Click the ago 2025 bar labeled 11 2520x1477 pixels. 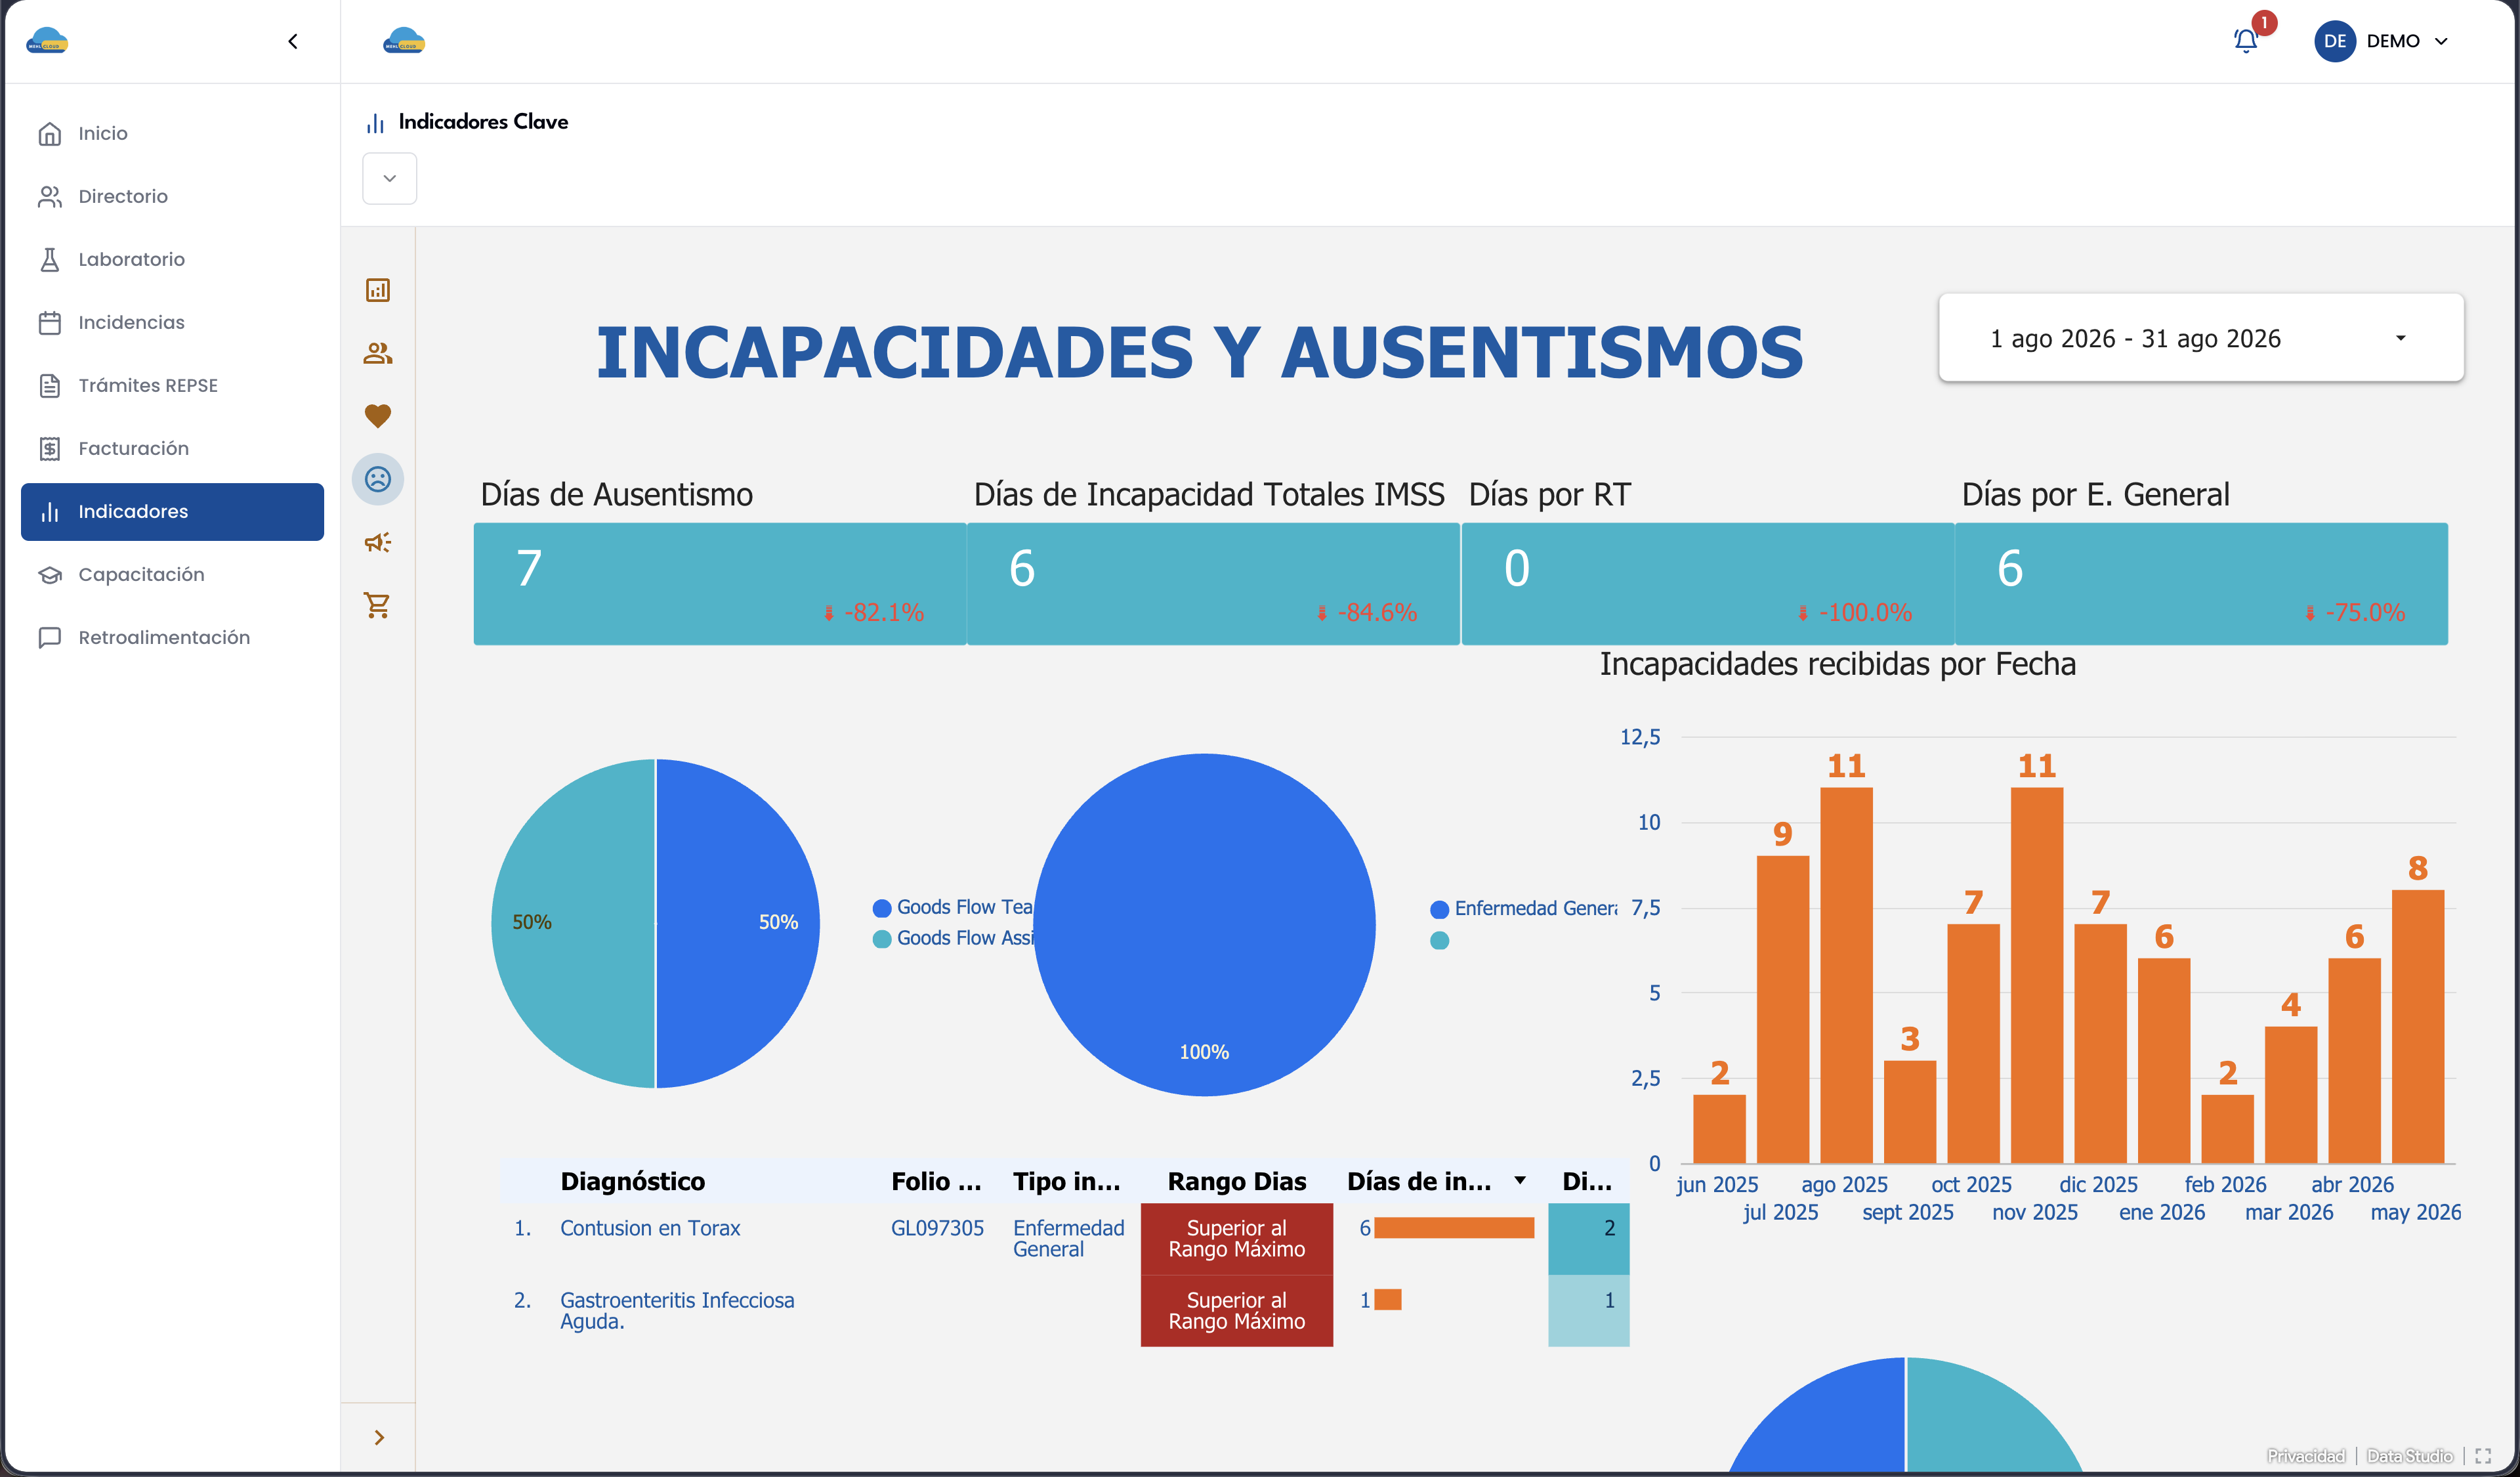pos(1845,975)
